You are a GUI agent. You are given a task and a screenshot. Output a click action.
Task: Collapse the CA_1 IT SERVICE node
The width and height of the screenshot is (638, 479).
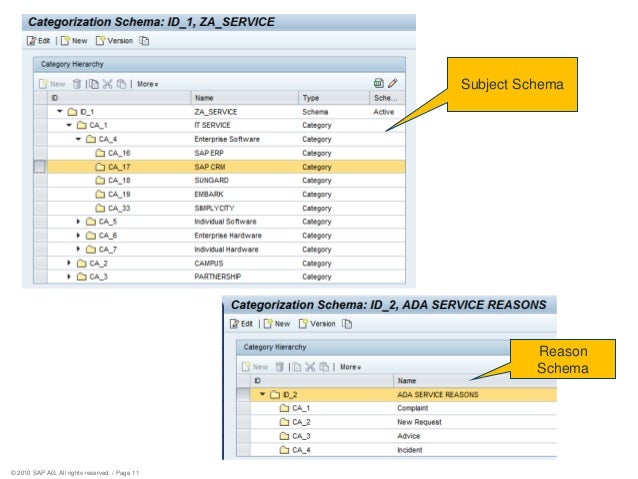(x=69, y=125)
